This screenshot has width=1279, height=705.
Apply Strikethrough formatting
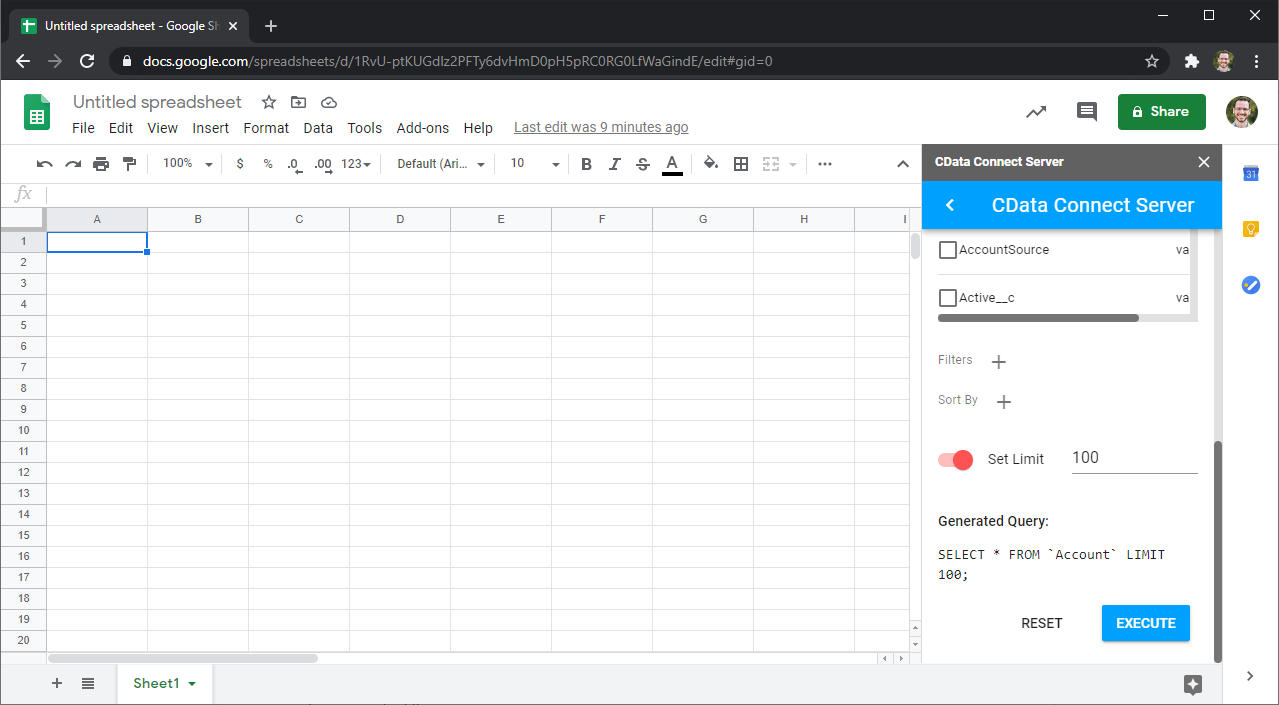(x=642, y=164)
